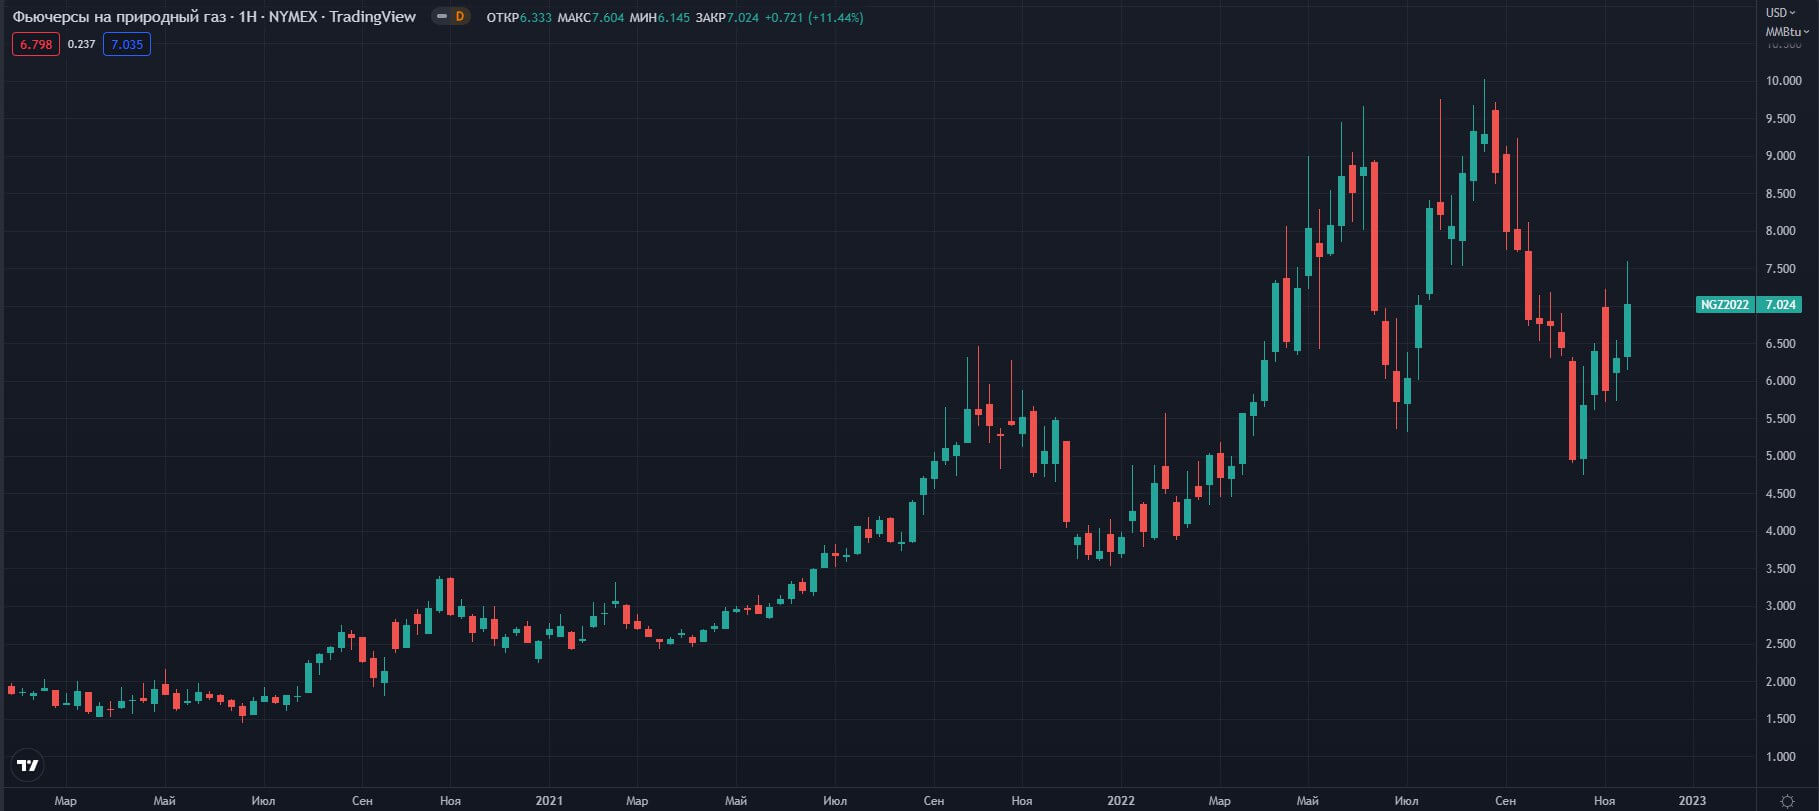Click the open value ОТКР 6.333
The image size is (1819, 811).
pyautogui.click(x=518, y=17)
